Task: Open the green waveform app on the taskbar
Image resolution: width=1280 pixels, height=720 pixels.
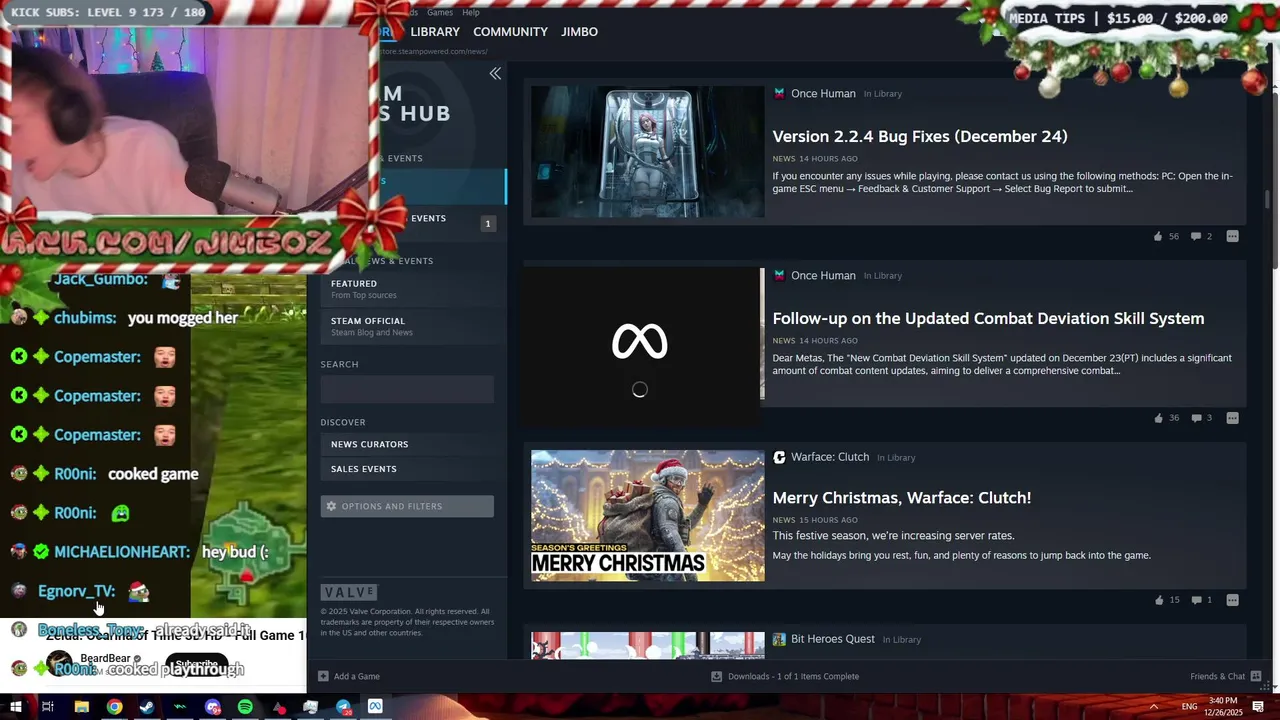Action: coord(180,707)
